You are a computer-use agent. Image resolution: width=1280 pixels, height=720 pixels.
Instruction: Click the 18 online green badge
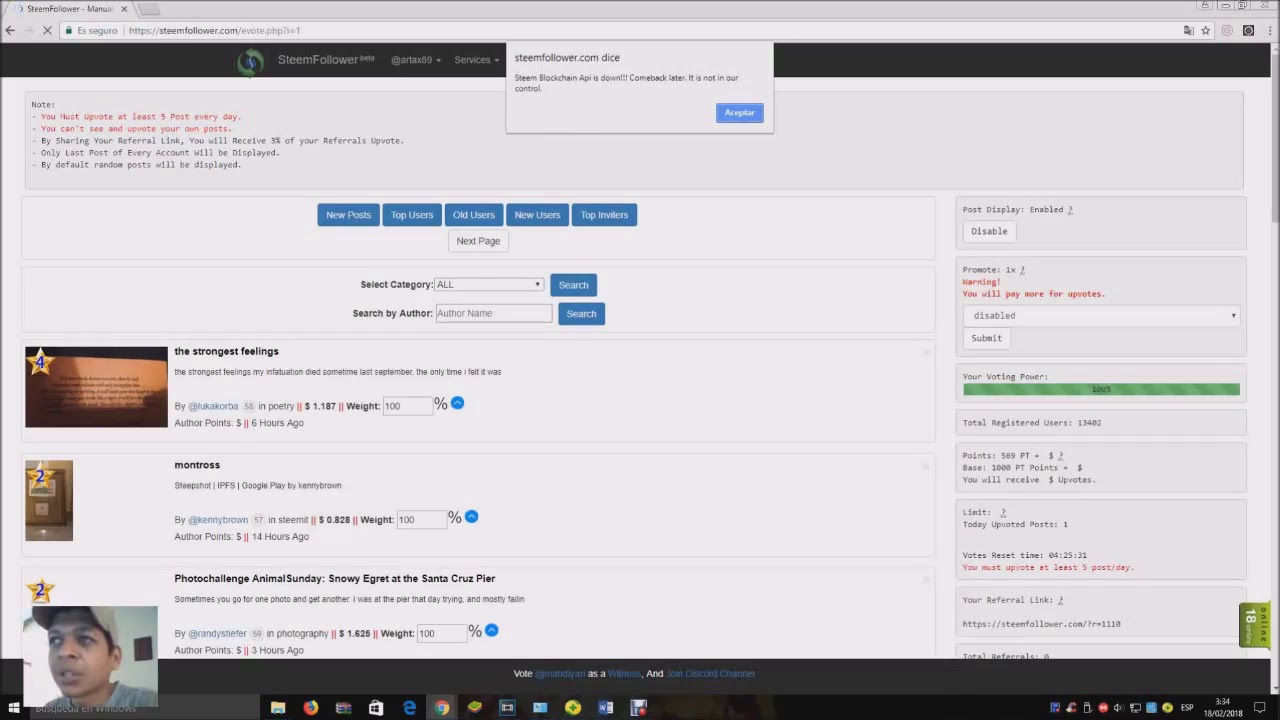[1254, 626]
